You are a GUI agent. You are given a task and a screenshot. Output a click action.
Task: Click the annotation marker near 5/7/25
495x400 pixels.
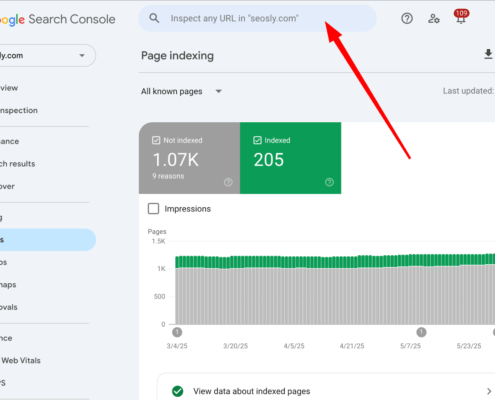421,332
